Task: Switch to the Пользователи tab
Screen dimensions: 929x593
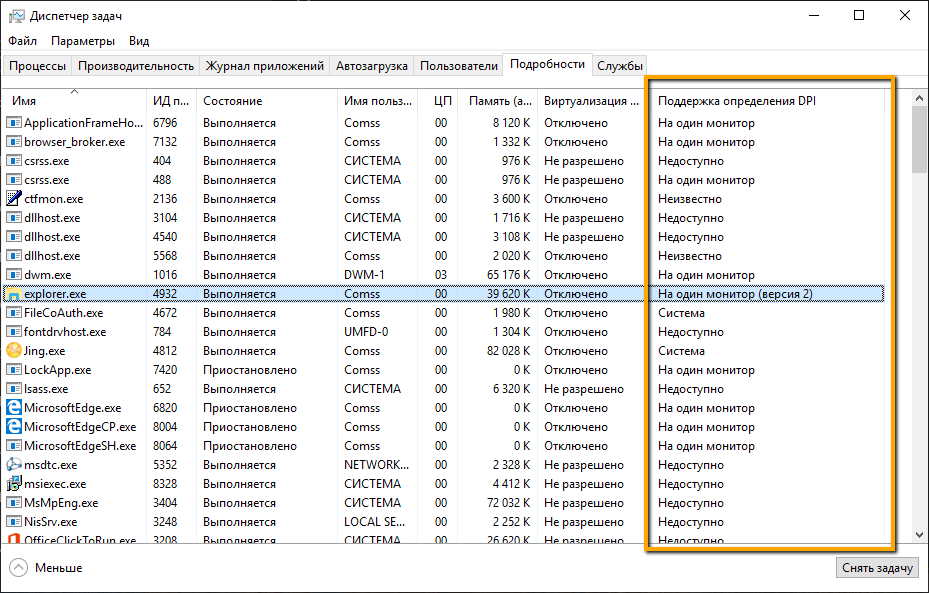Action: pos(459,66)
